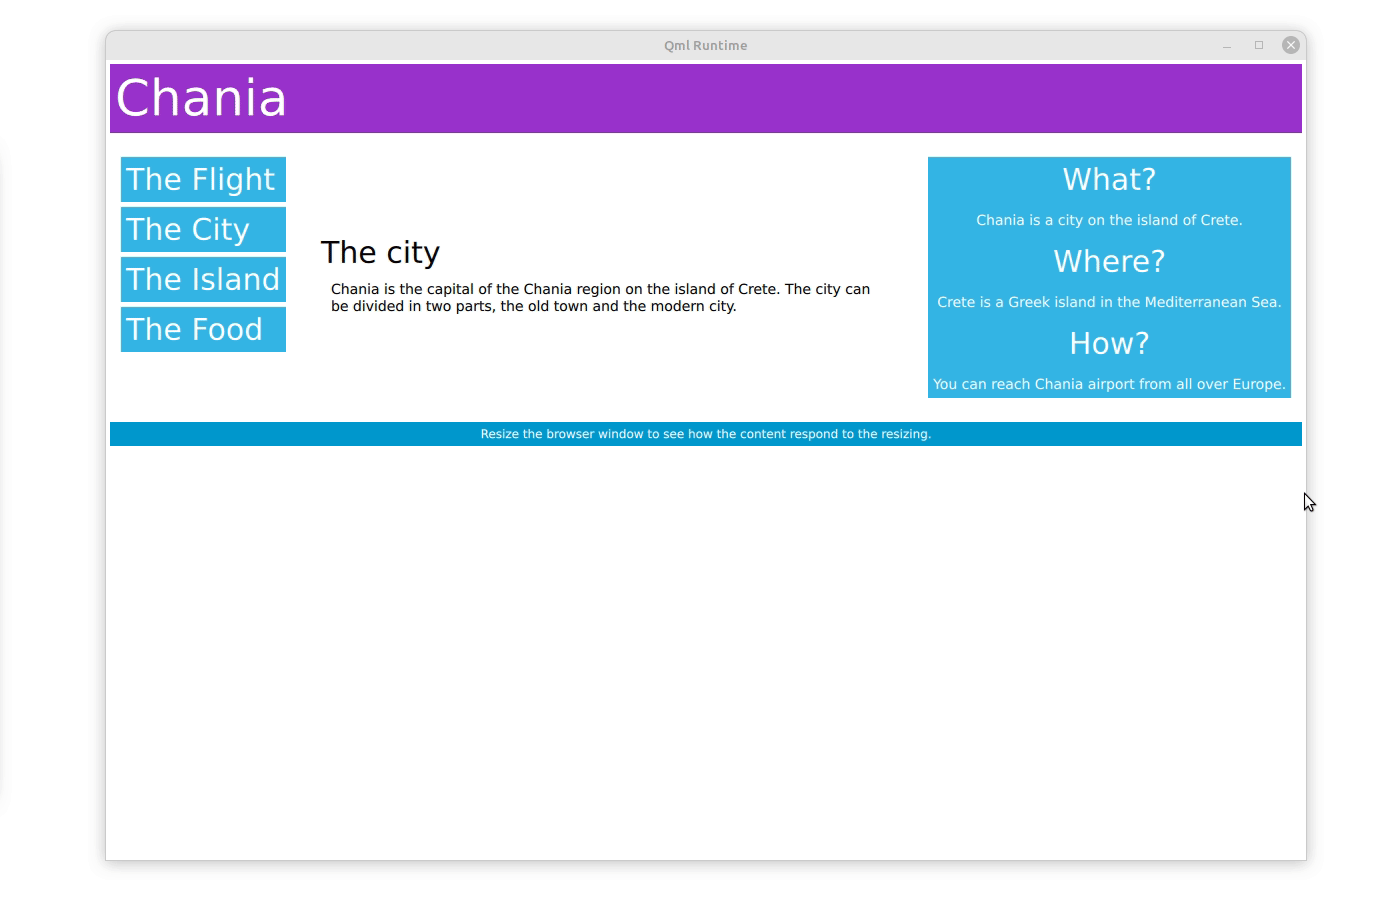Screen dimensions: 1400x900
Task: Click "The Island" menu entry
Action: [202, 279]
